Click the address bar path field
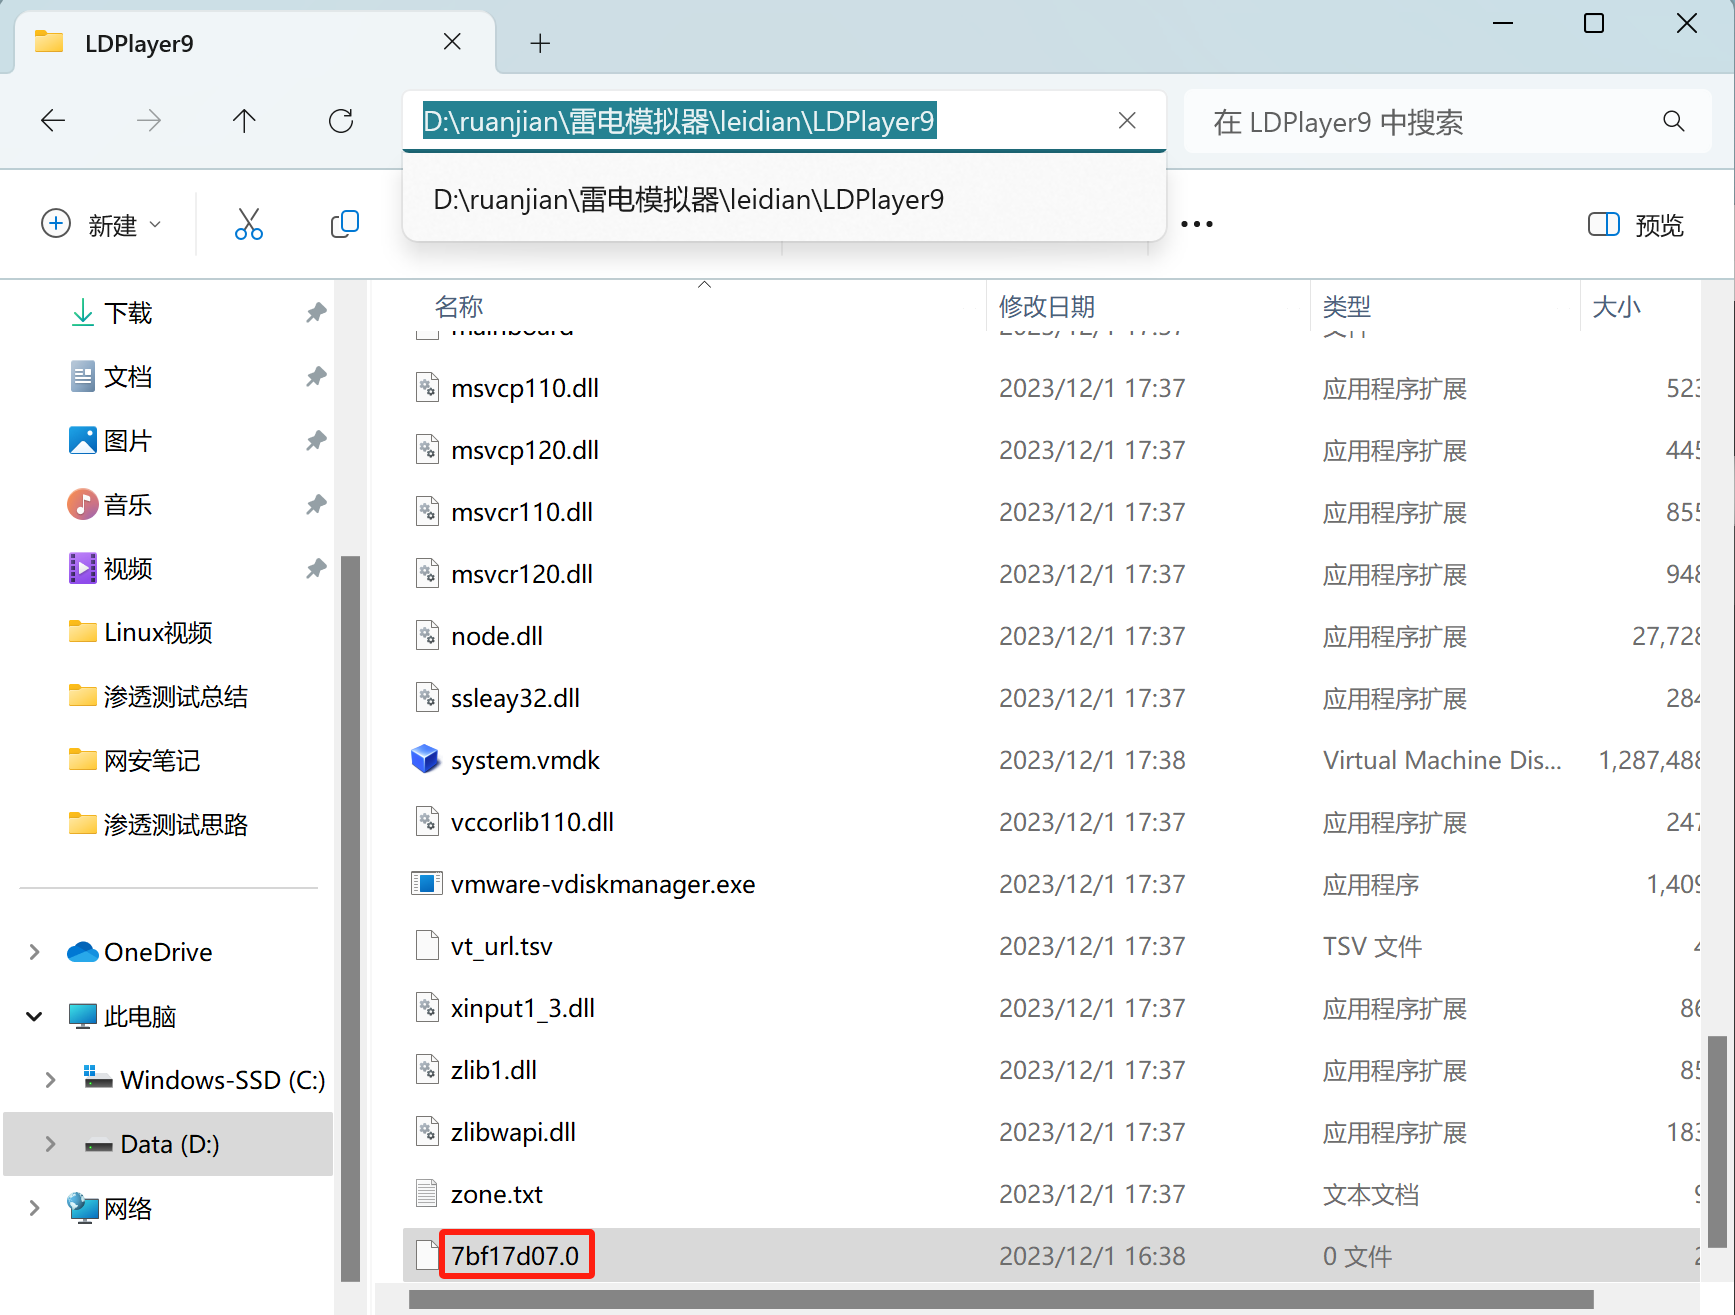The image size is (1735, 1315). click(784, 121)
